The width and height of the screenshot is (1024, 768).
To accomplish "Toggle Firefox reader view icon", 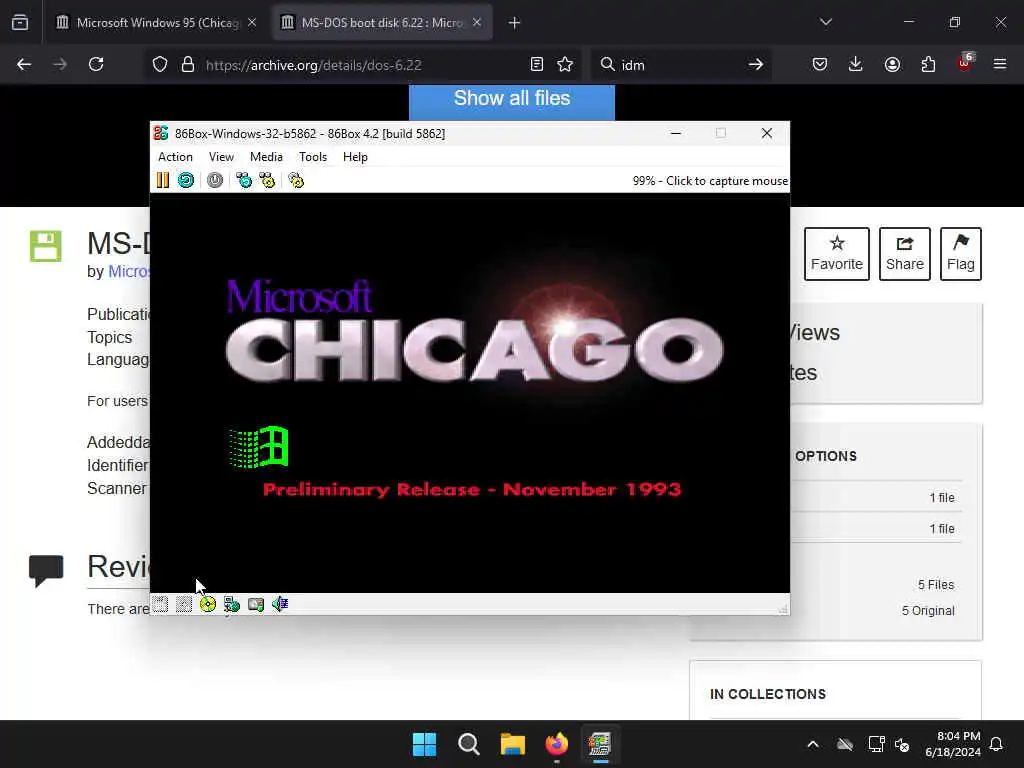I will coord(537,65).
